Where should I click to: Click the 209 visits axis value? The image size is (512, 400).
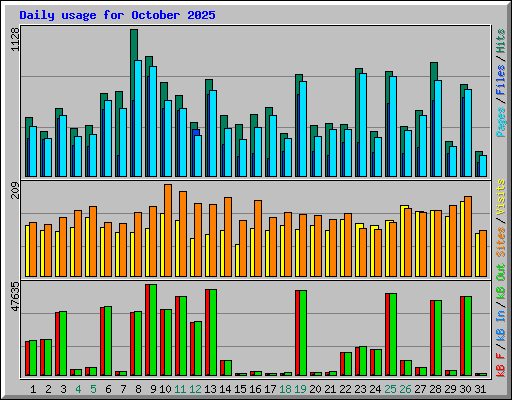15,190
